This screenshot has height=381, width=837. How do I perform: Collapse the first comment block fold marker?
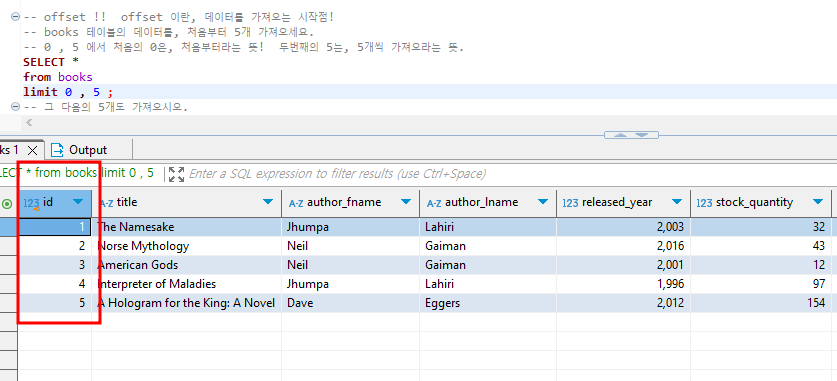[x=16, y=17]
